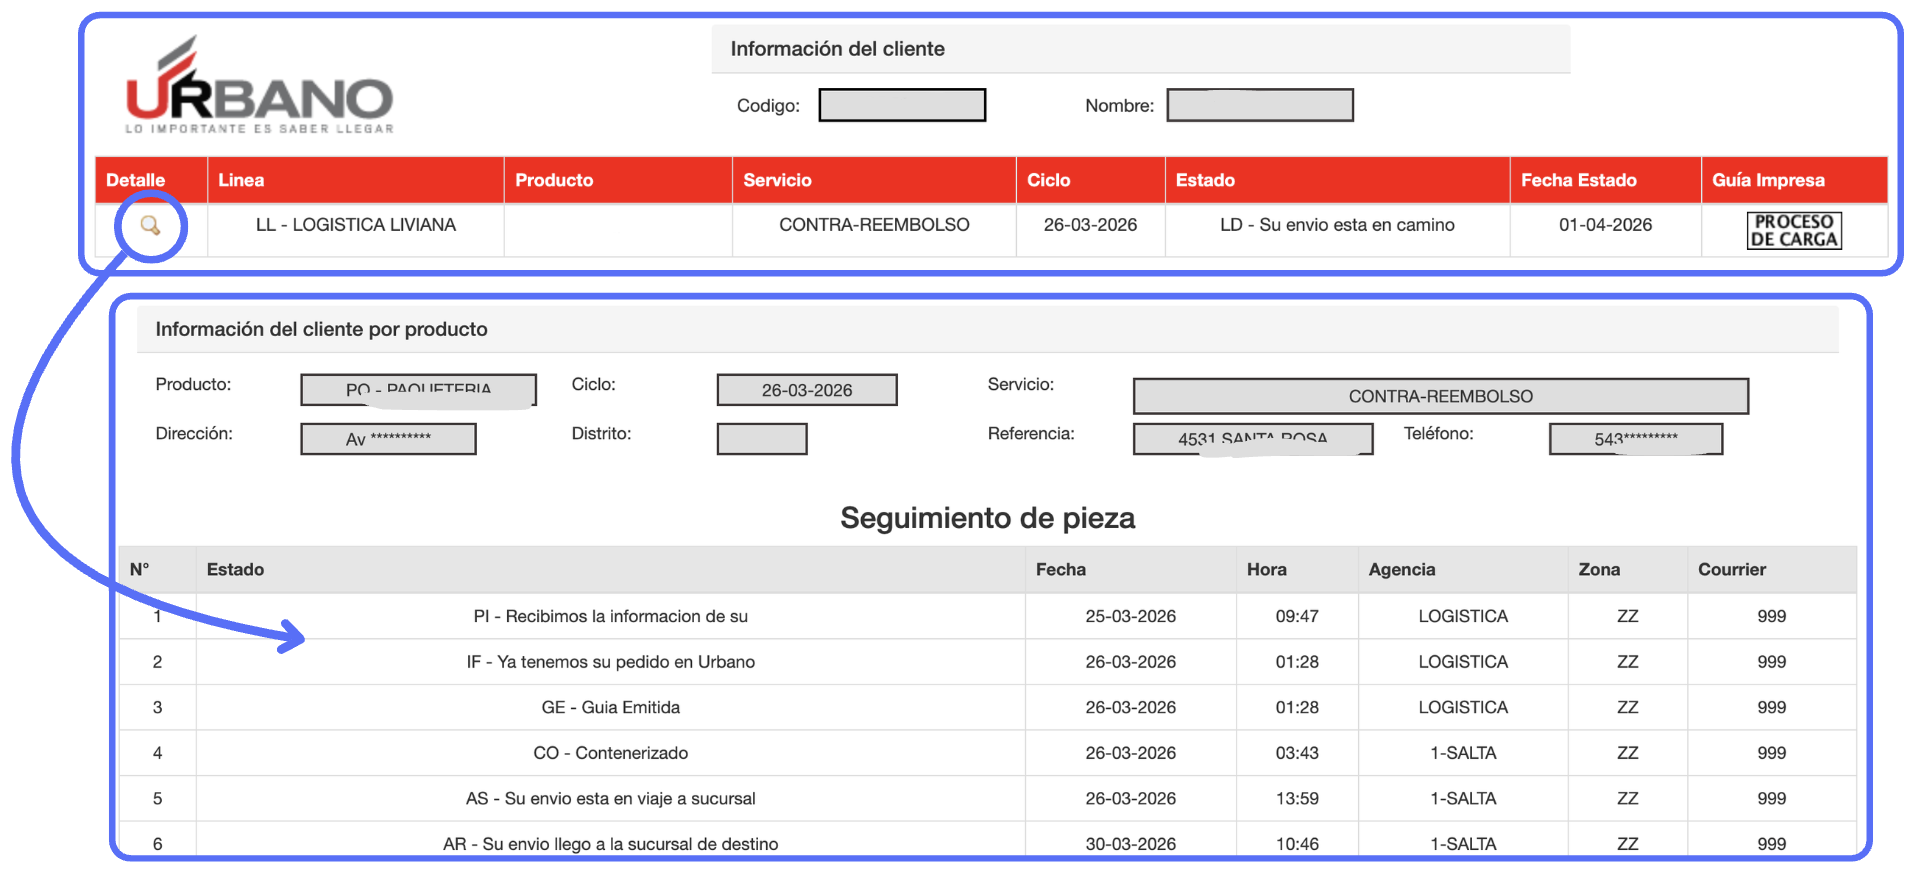Click the Estado column header in red table
The image size is (1908, 870).
click(x=1205, y=180)
